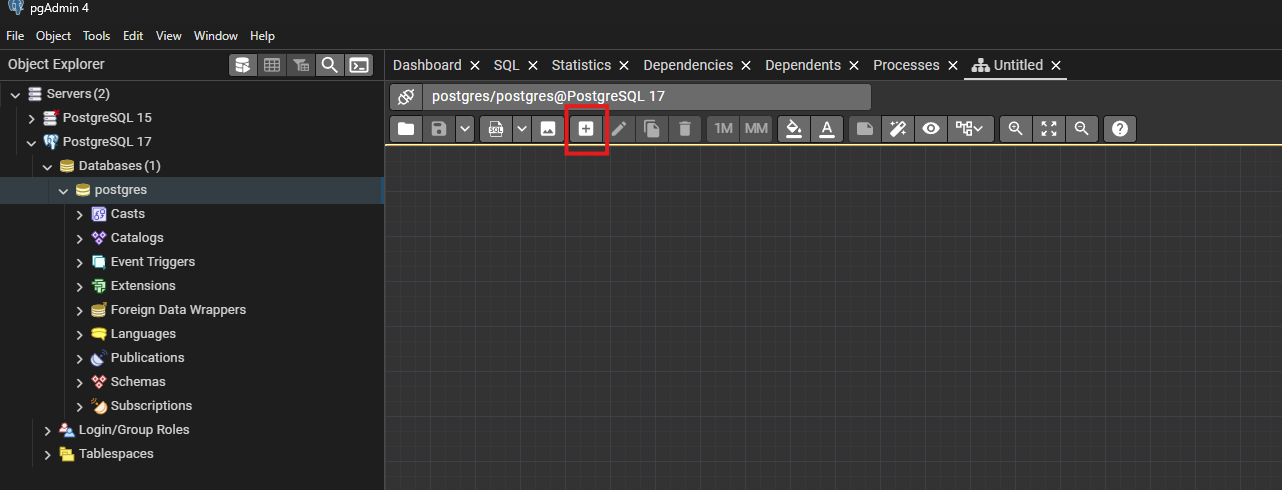Open the Save options dropdown arrow
Screen dimensions: 1282x490
tap(464, 129)
